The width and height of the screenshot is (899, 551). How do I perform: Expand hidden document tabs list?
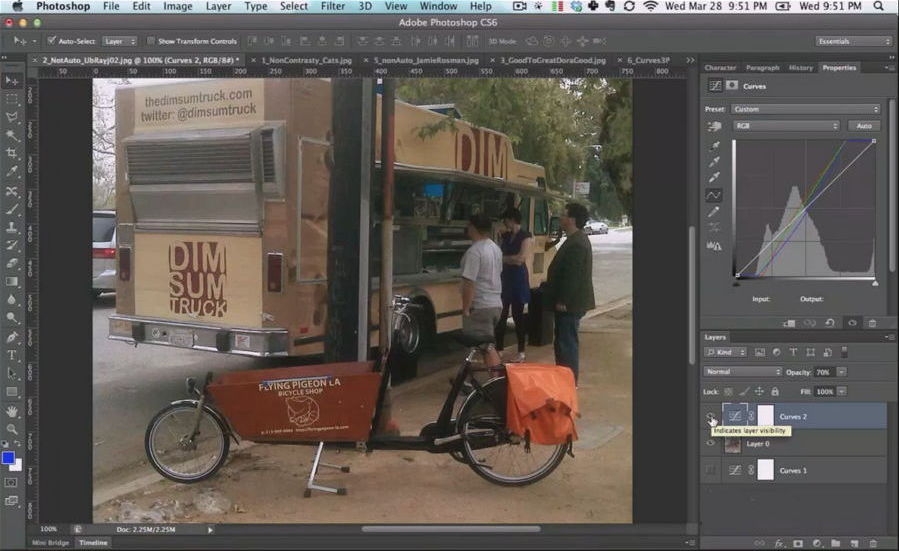[690, 60]
